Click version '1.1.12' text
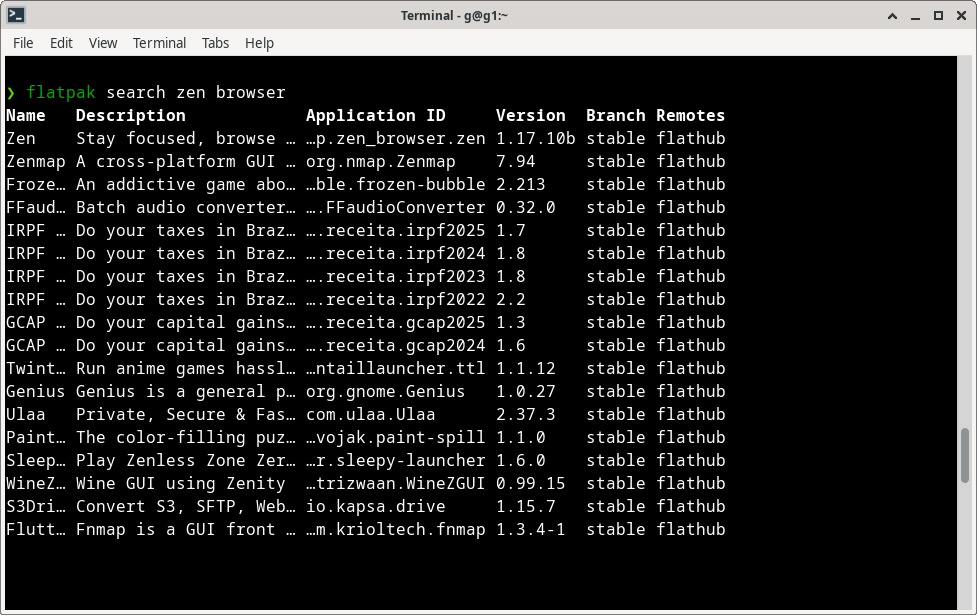The height and width of the screenshot is (615, 977). (x=526, y=369)
